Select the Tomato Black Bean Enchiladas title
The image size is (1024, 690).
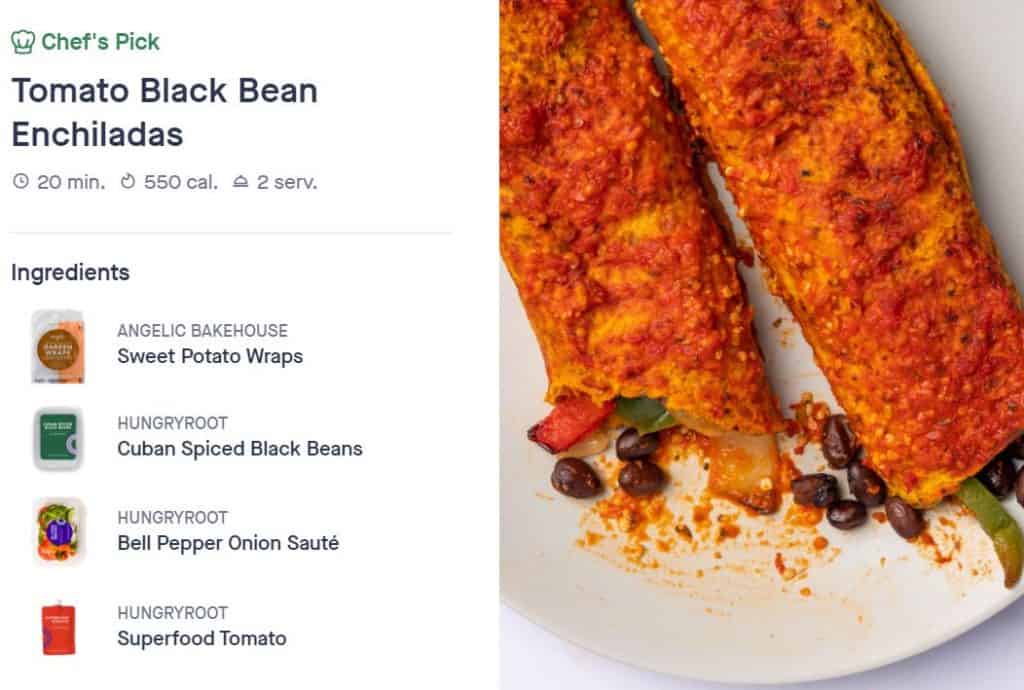coord(165,112)
